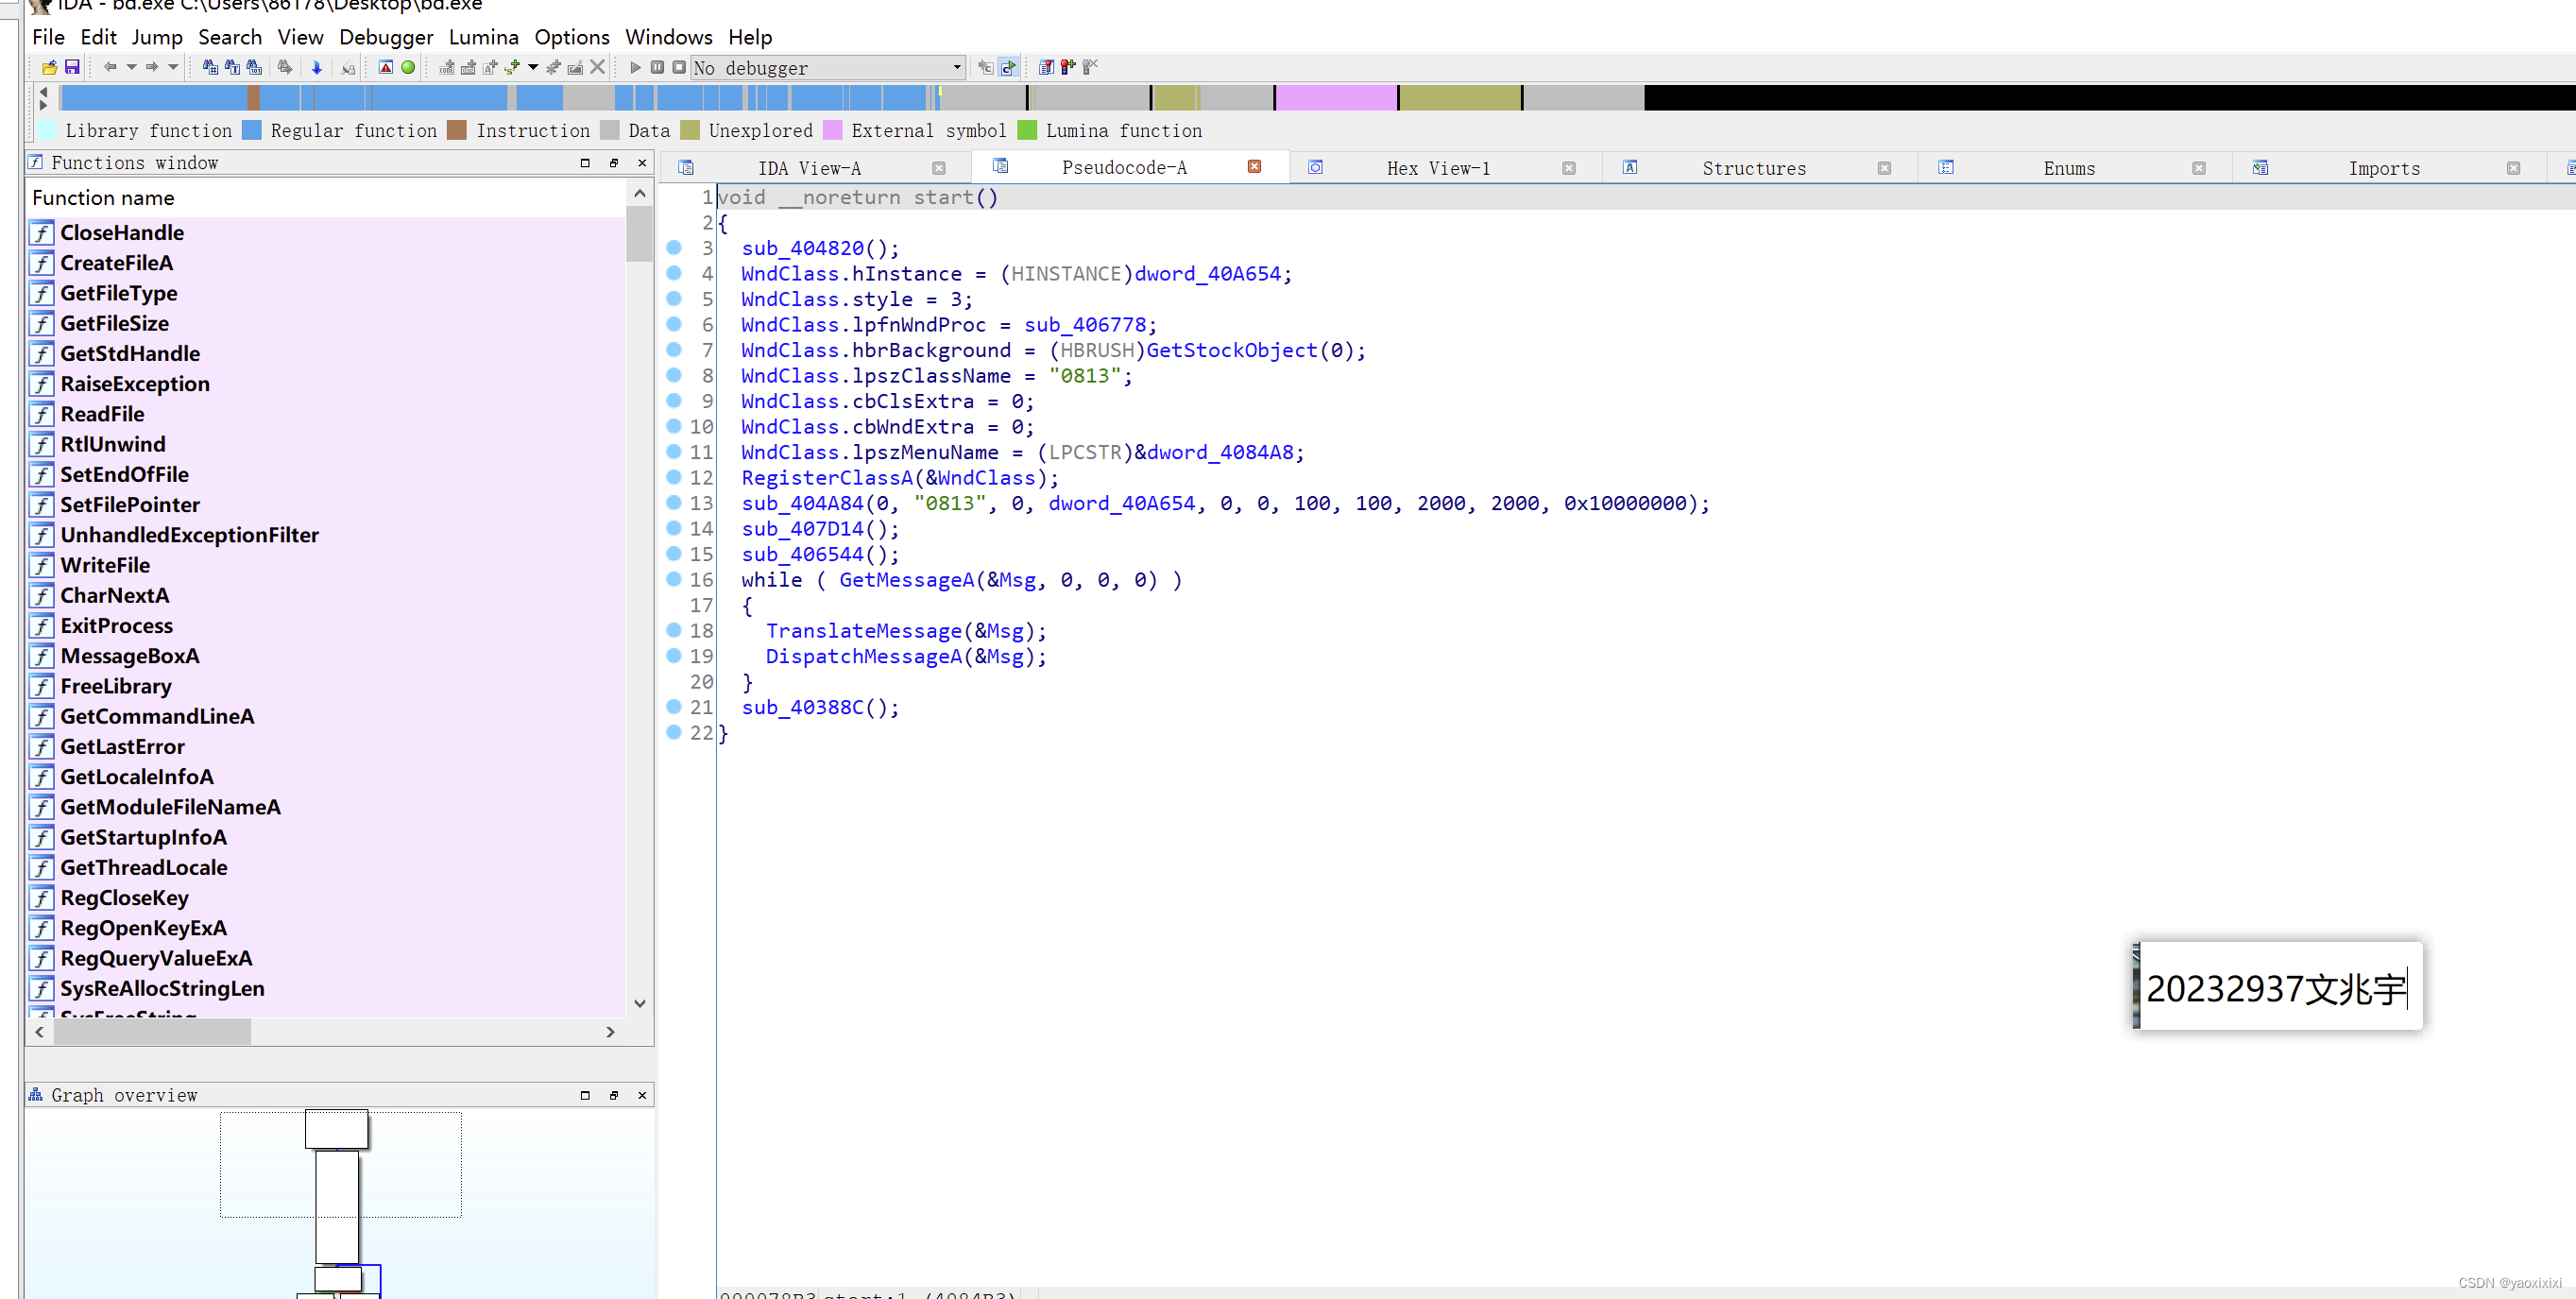Toggle breakpoint dot on line 21
Screen dimensions: 2576x1299
coord(674,707)
